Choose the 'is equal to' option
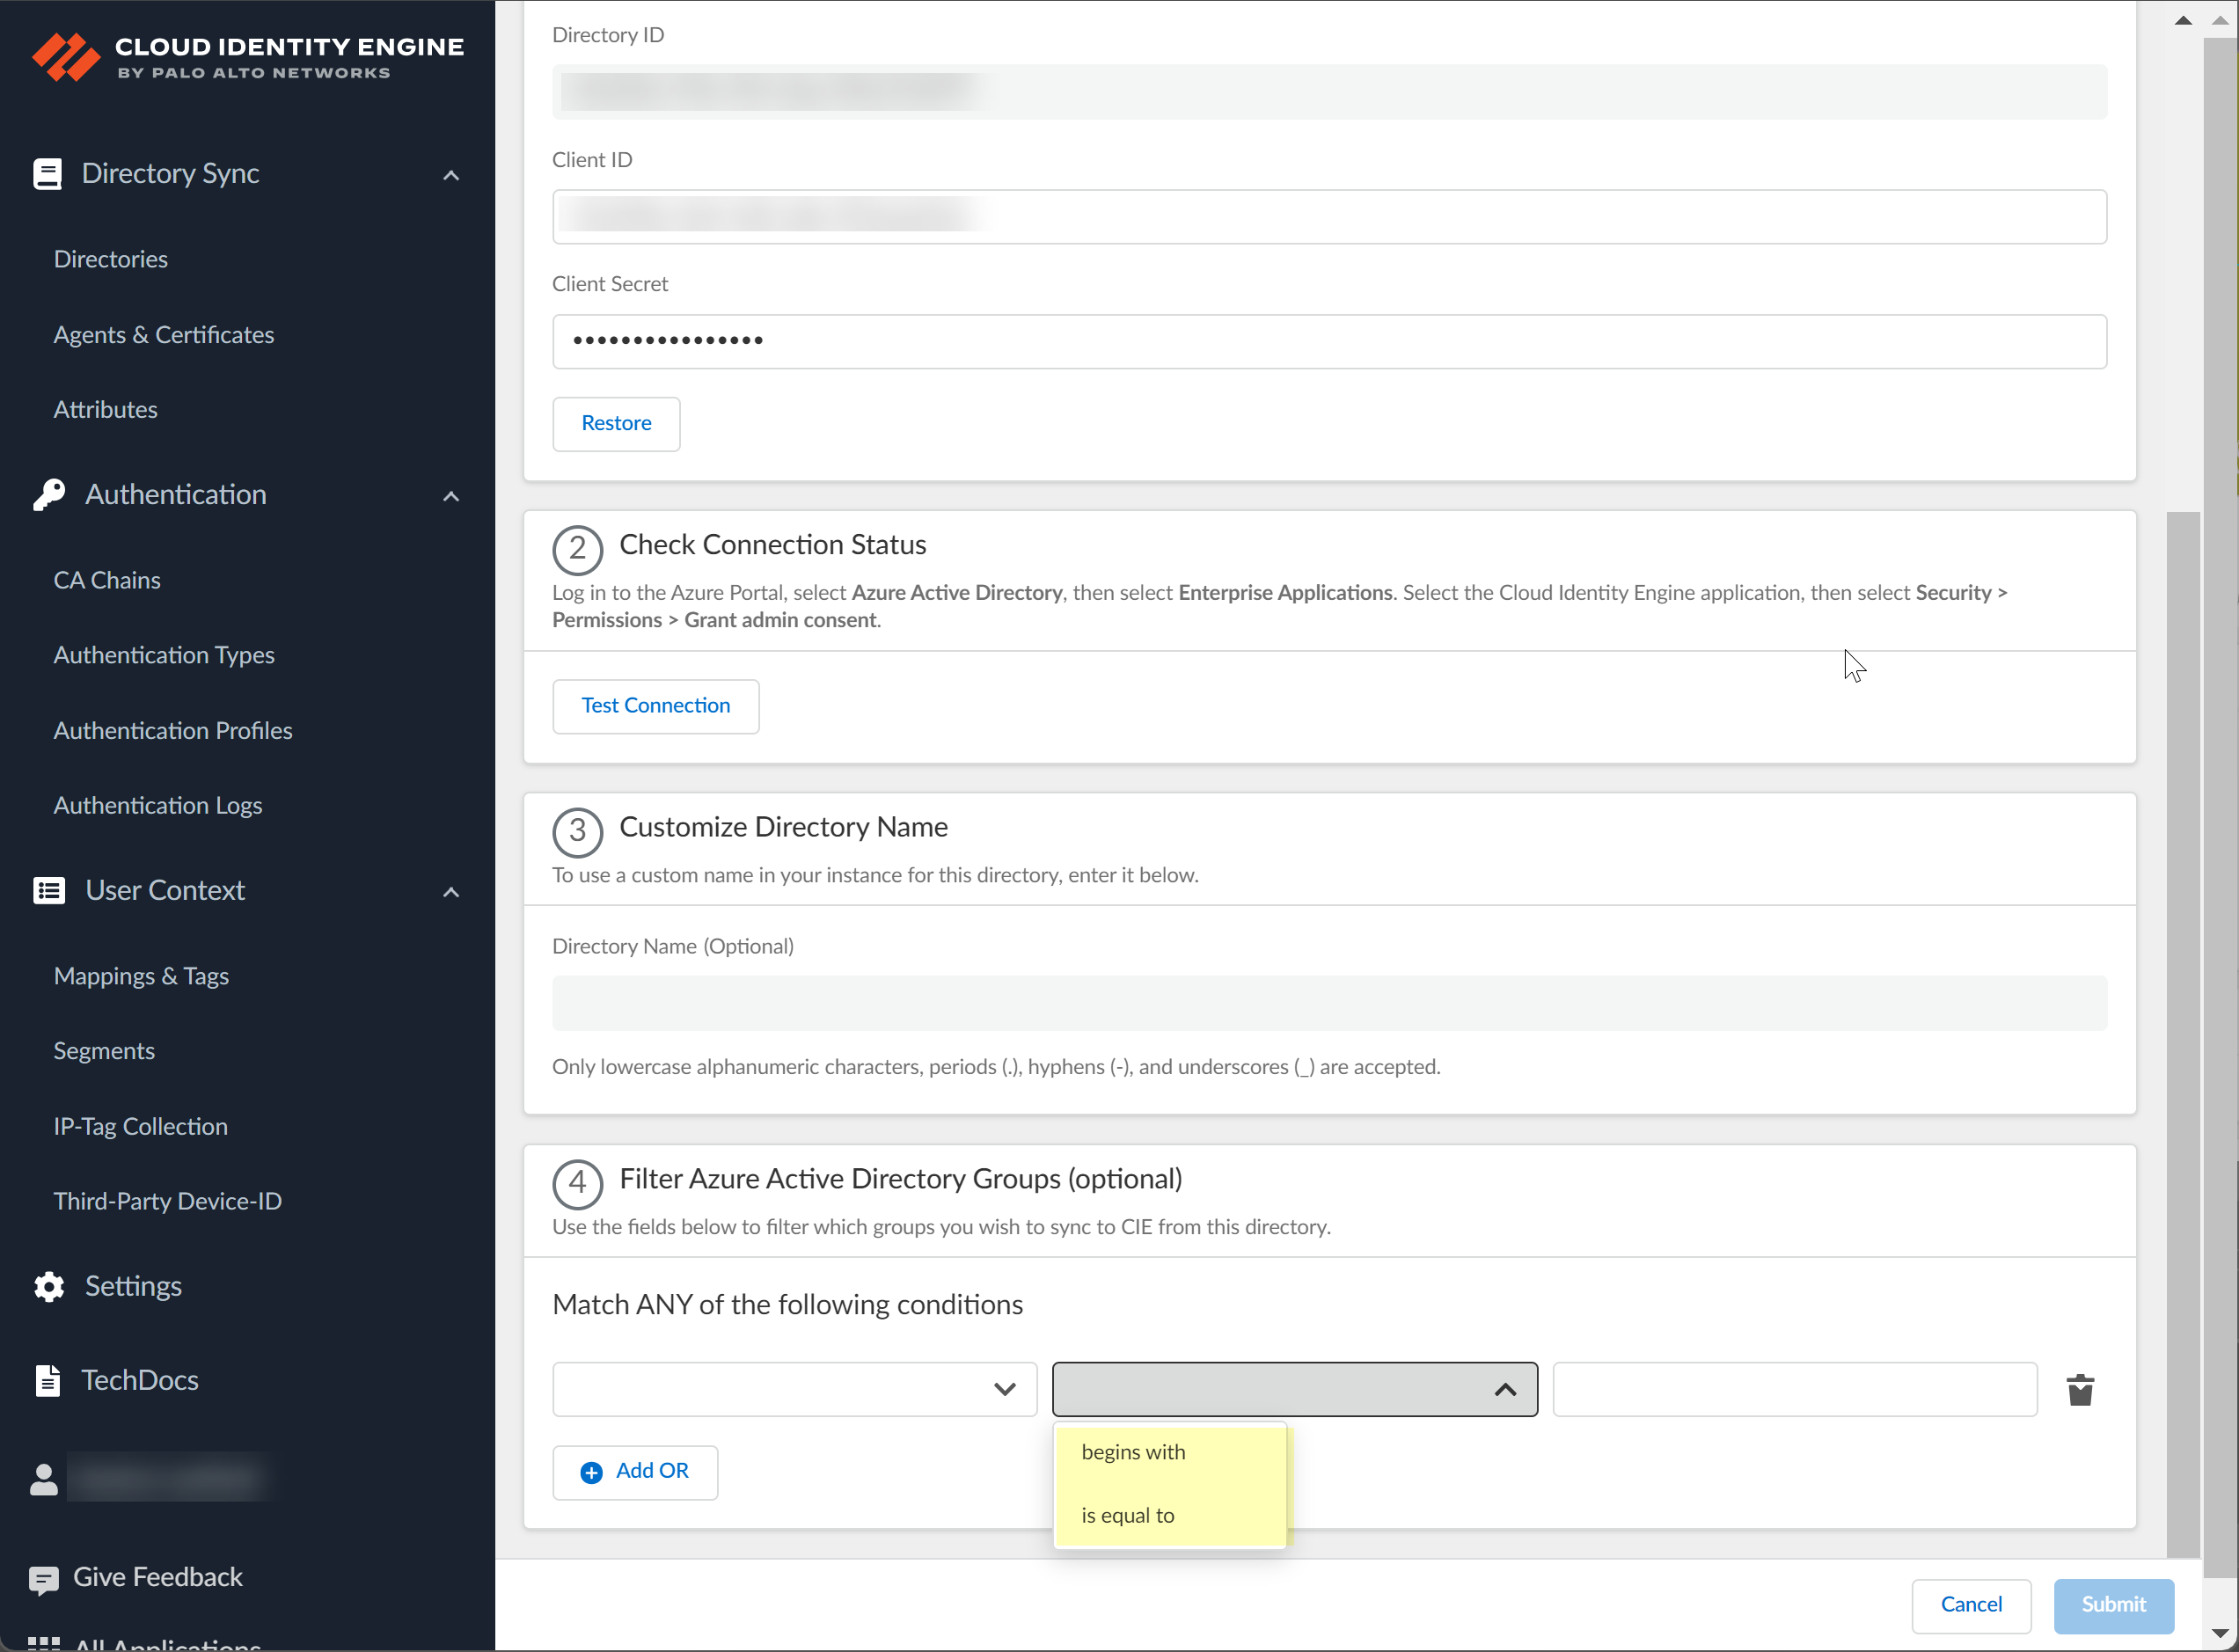This screenshot has width=2239, height=1652. pos(1128,1515)
